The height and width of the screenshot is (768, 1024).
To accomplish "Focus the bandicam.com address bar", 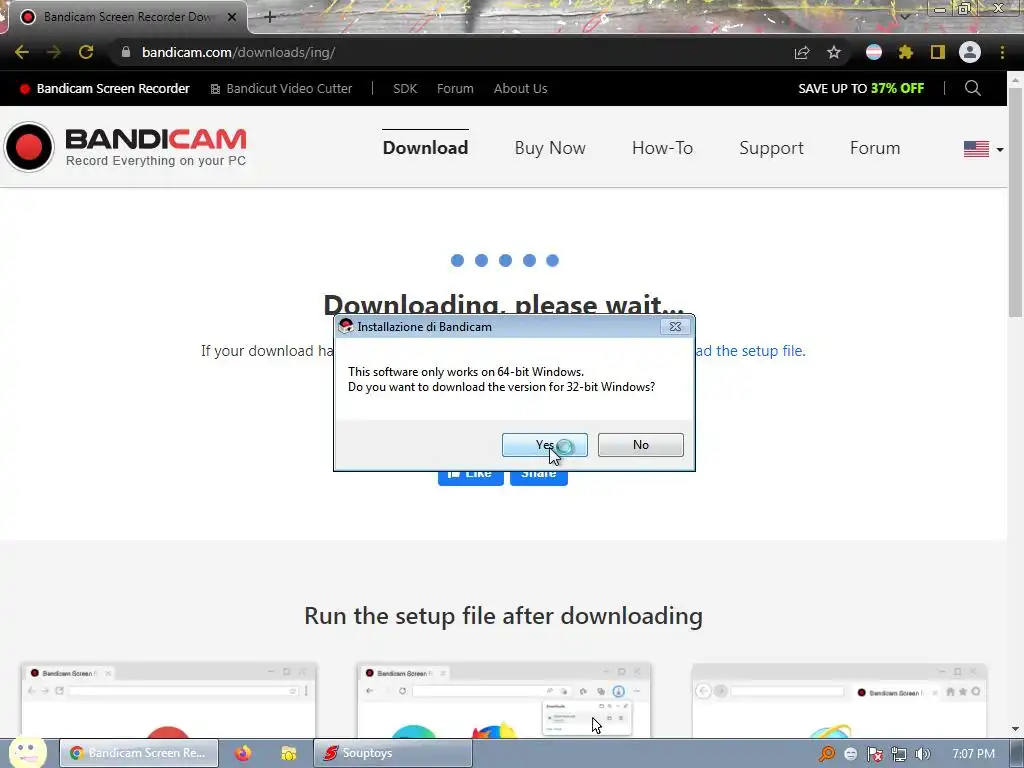I will click(451, 52).
